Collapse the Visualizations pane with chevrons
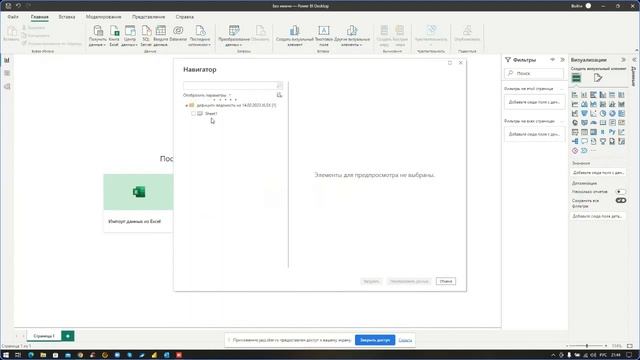Screen dimensions: 640x360 click(623, 60)
